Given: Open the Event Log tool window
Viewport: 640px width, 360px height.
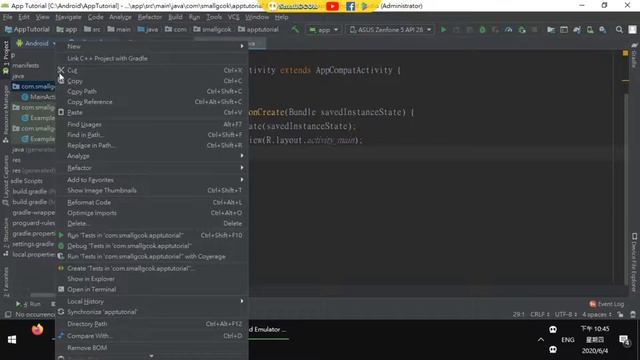Looking at the screenshot, I should 607,304.
